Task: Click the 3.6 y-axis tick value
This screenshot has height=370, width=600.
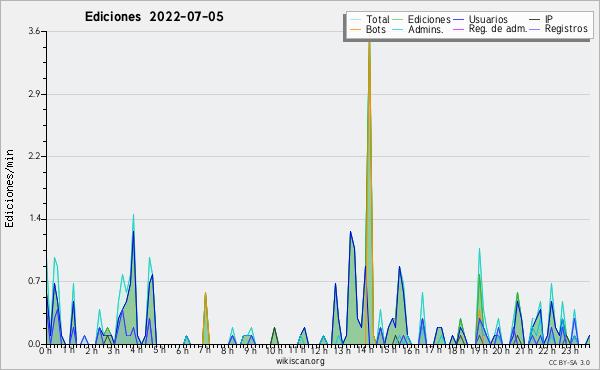Action: [34, 31]
